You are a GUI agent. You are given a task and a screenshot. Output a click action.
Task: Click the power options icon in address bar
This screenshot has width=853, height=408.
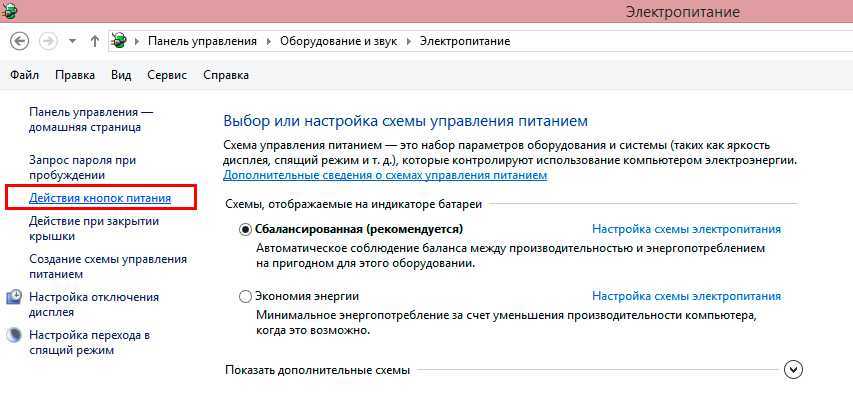119,41
